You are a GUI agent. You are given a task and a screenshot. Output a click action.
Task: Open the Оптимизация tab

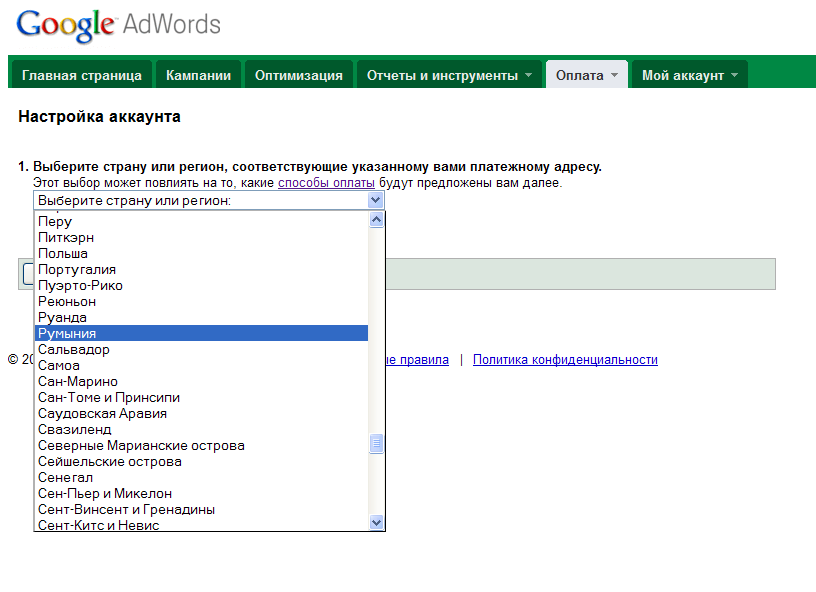(298, 75)
